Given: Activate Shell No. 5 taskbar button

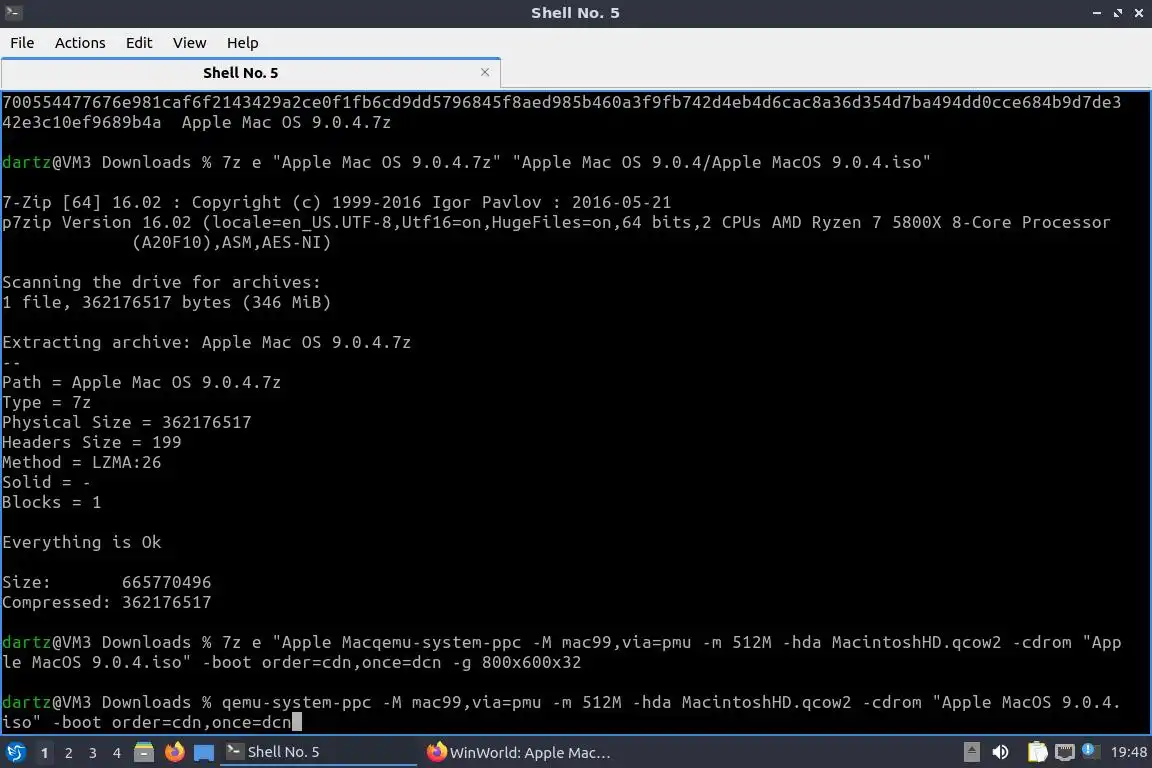Looking at the screenshot, I should (x=318, y=752).
